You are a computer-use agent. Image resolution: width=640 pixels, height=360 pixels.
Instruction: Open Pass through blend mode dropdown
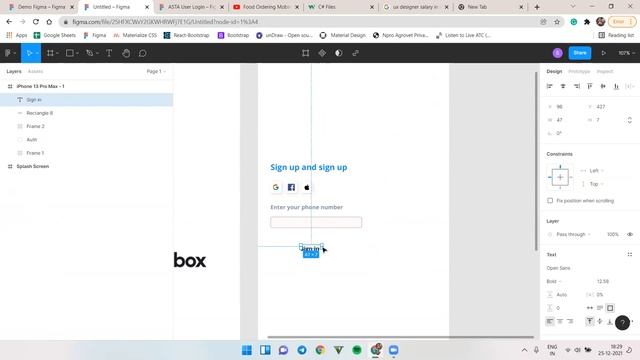pyautogui.click(x=573, y=234)
